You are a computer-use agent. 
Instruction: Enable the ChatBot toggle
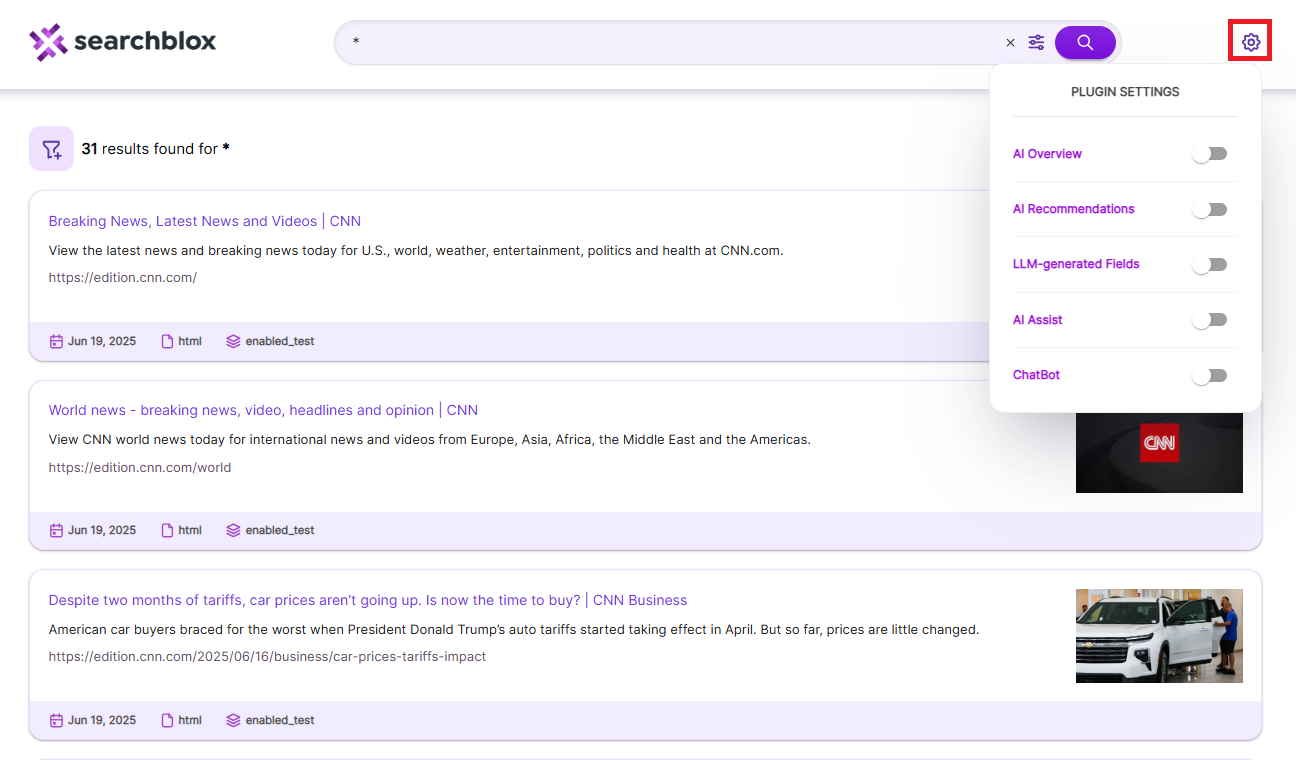tap(1209, 376)
